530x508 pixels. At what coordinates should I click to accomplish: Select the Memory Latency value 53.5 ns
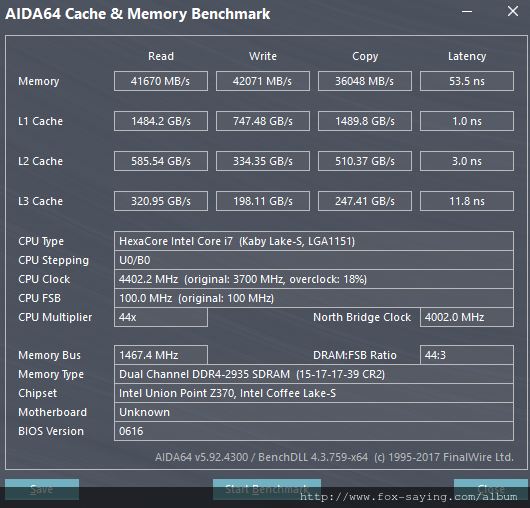467,81
